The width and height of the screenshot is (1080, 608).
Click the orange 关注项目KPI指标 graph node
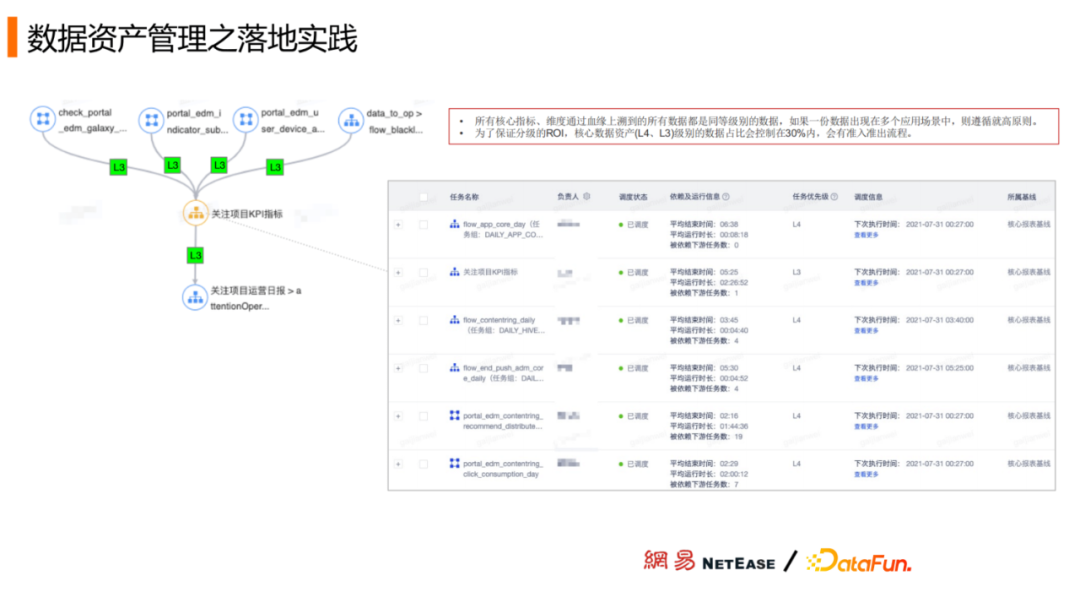click(195, 213)
